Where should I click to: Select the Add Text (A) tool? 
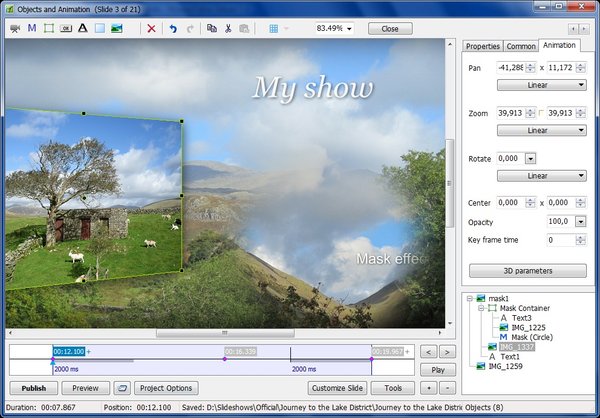point(82,29)
